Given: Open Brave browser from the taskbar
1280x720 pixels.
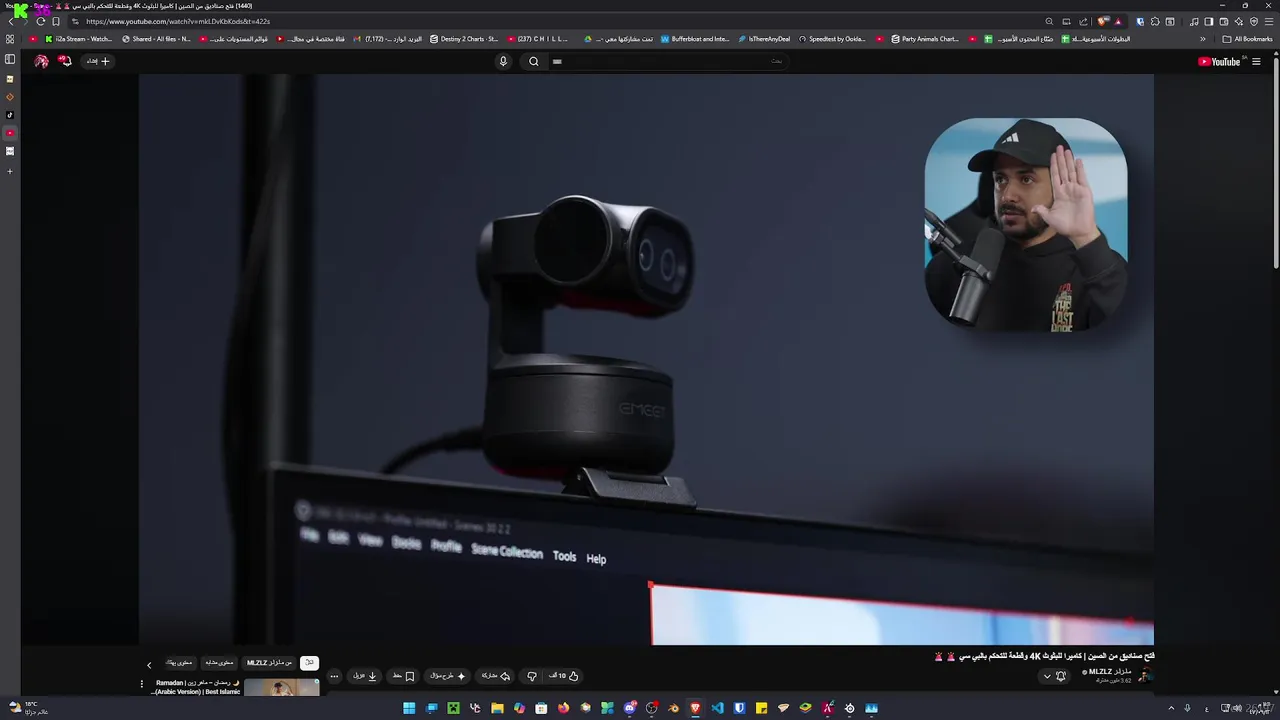Looking at the screenshot, I should tap(696, 708).
